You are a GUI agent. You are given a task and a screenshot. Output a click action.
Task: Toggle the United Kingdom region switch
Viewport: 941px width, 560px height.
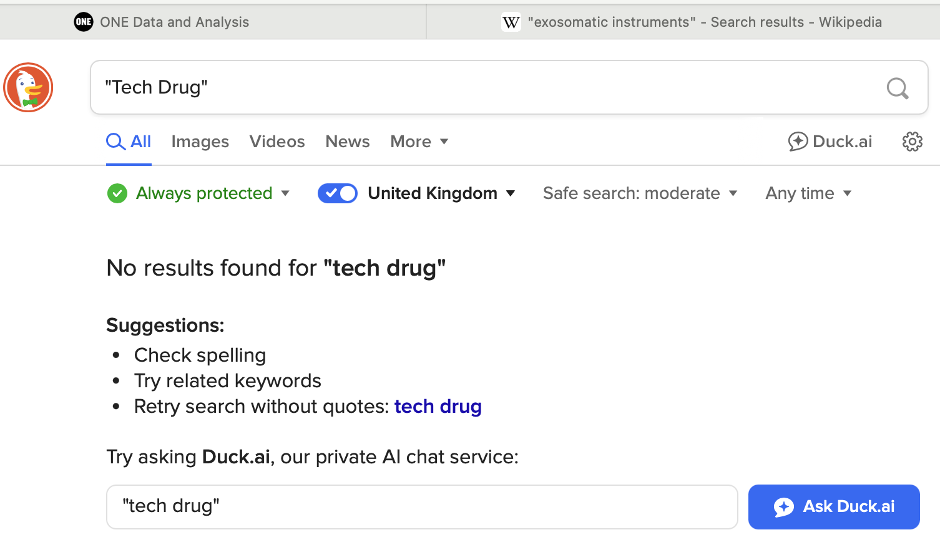pyautogui.click(x=337, y=193)
